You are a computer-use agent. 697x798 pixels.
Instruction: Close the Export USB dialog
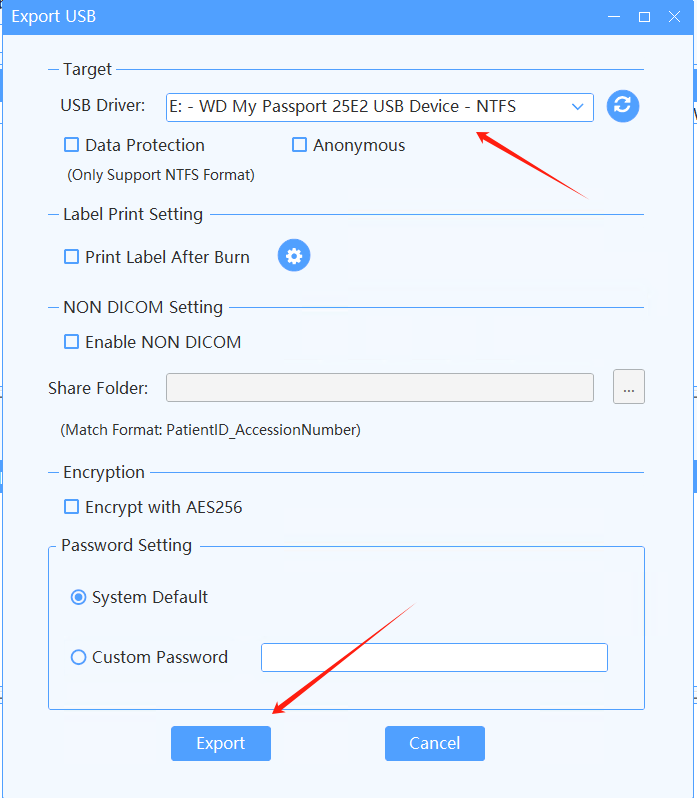tap(673, 17)
